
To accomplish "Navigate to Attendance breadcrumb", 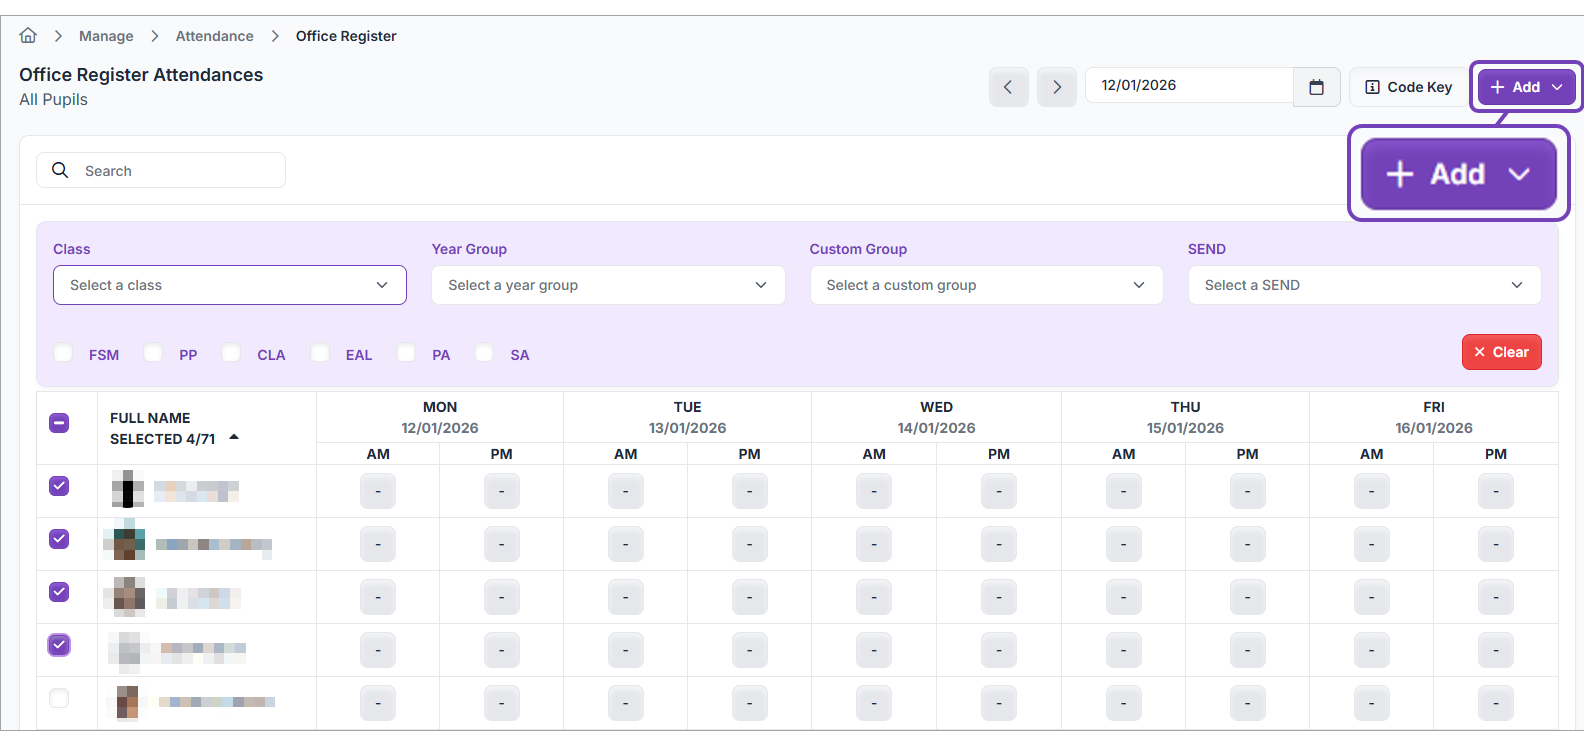I will click(214, 36).
